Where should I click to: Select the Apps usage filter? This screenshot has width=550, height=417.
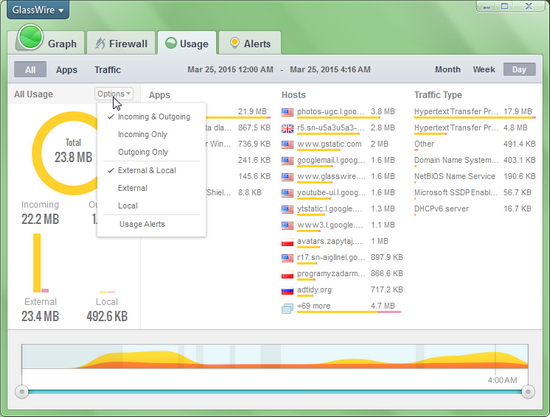click(x=67, y=69)
